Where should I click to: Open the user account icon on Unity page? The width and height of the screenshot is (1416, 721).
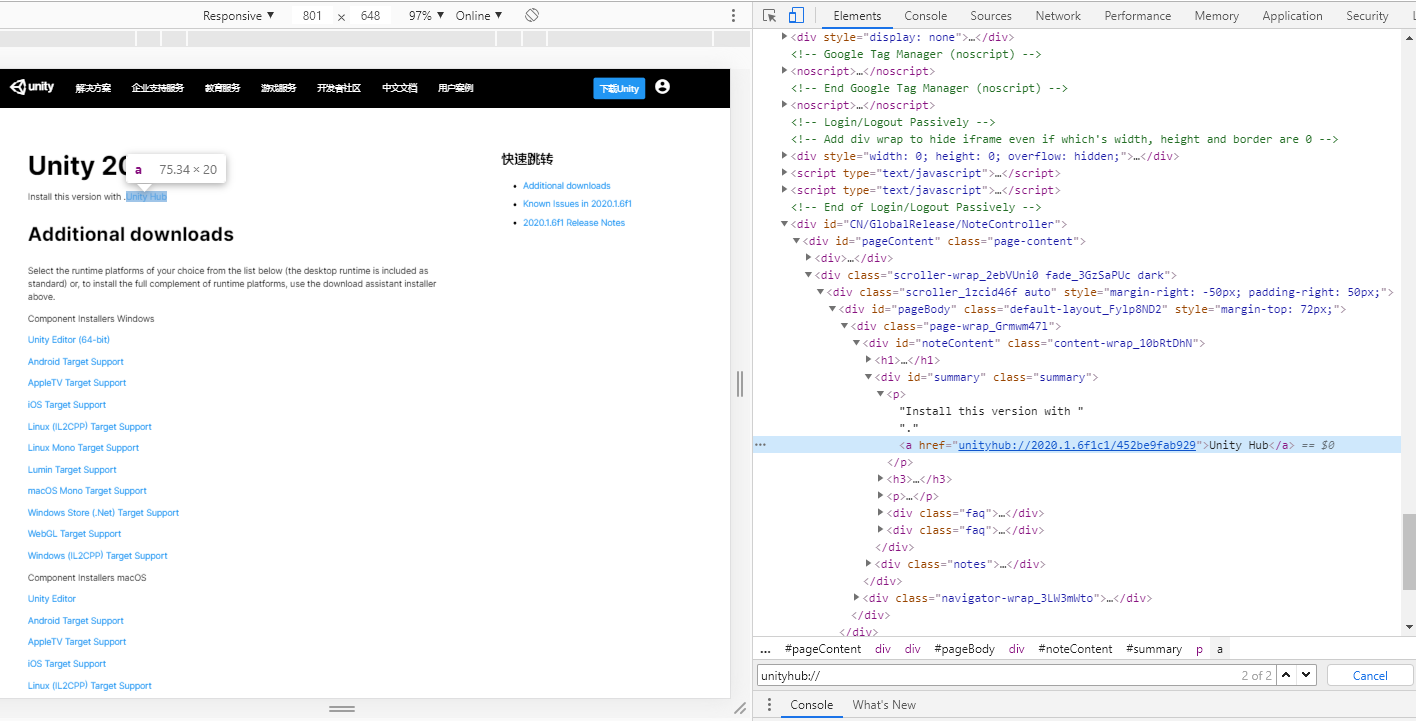click(662, 87)
